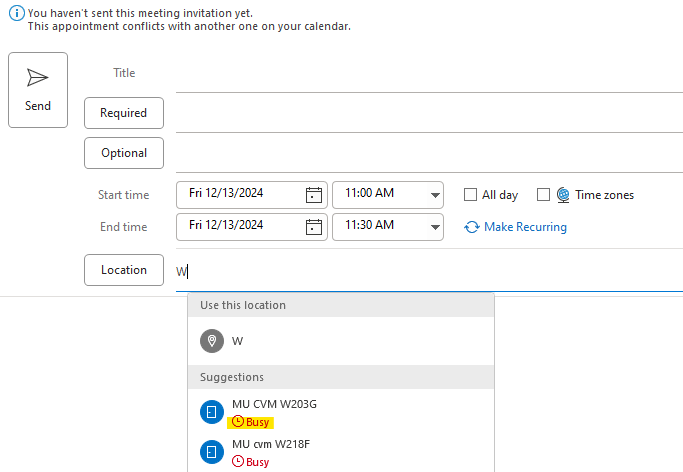The image size is (683, 472).
Task: Open the end date calendar picker icon
Action: point(314,227)
